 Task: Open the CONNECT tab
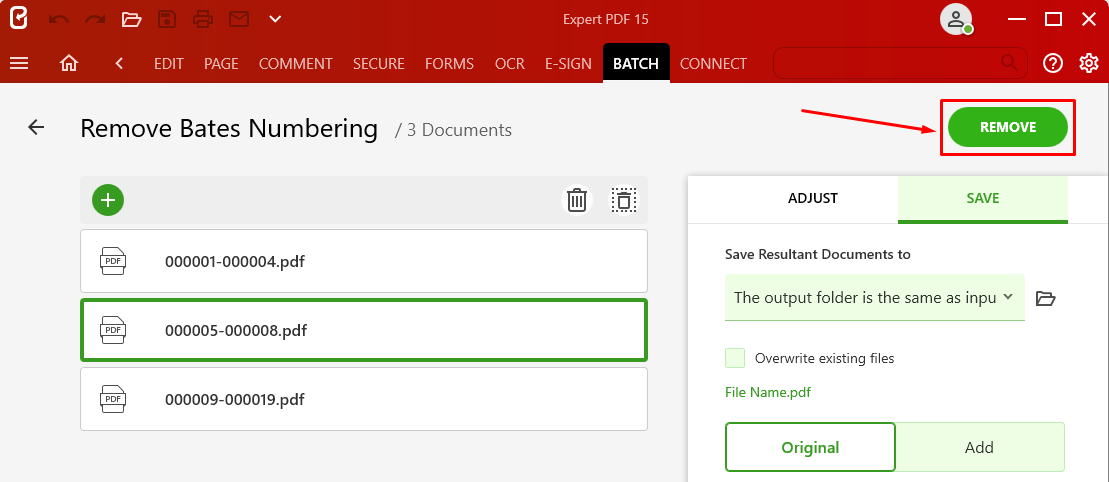coord(713,64)
